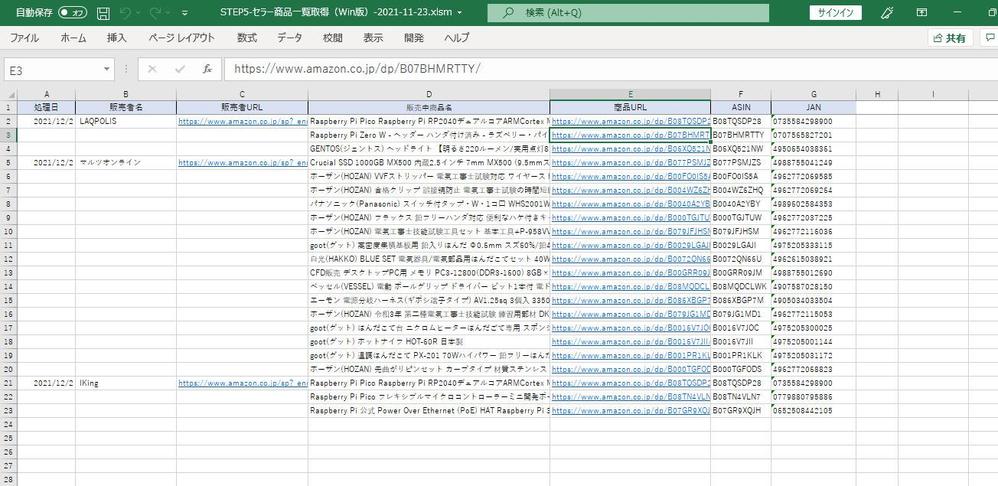The image size is (998, 486).
Task: Select row 5 header
Action: [8, 162]
